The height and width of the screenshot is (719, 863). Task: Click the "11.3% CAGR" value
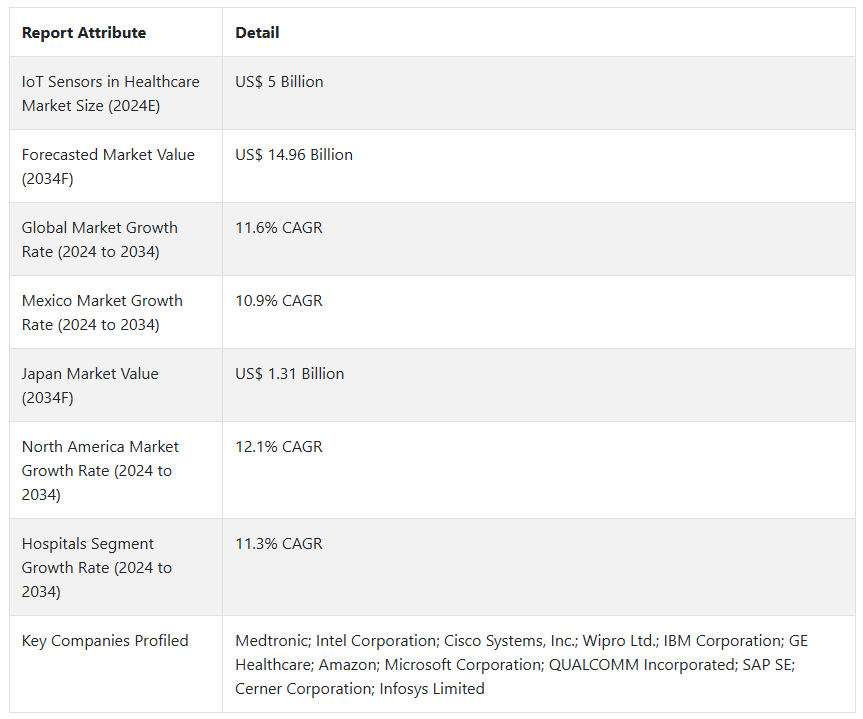pyautogui.click(x=279, y=544)
